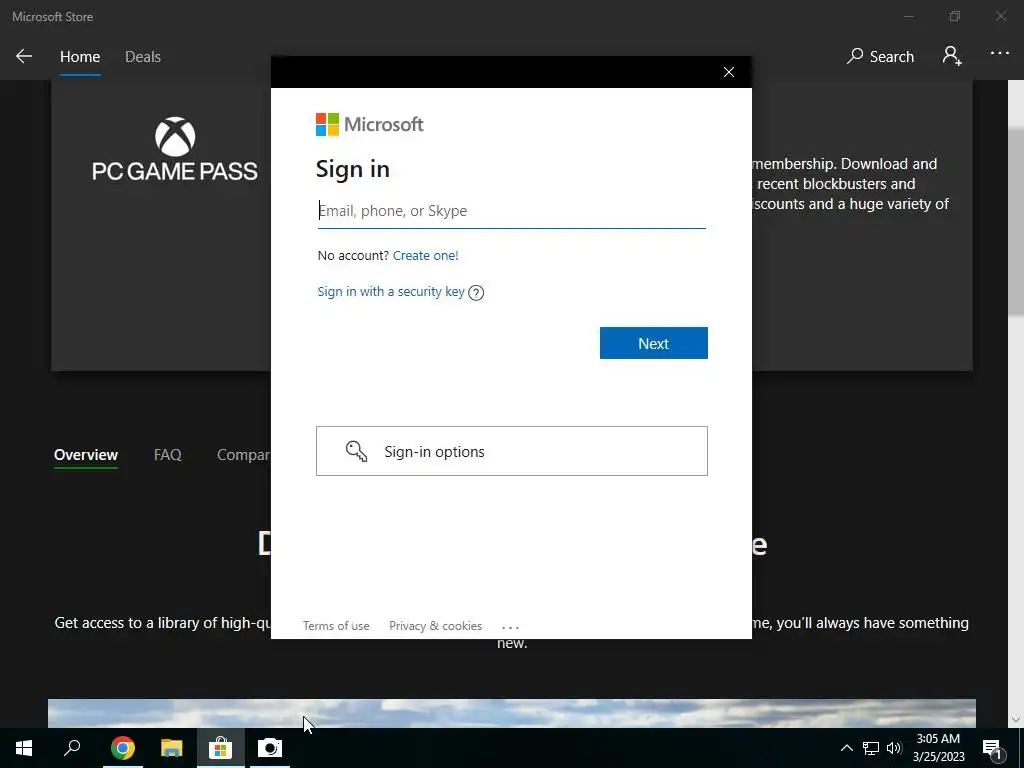Open Sign-in options
1024x768 pixels.
click(x=511, y=451)
